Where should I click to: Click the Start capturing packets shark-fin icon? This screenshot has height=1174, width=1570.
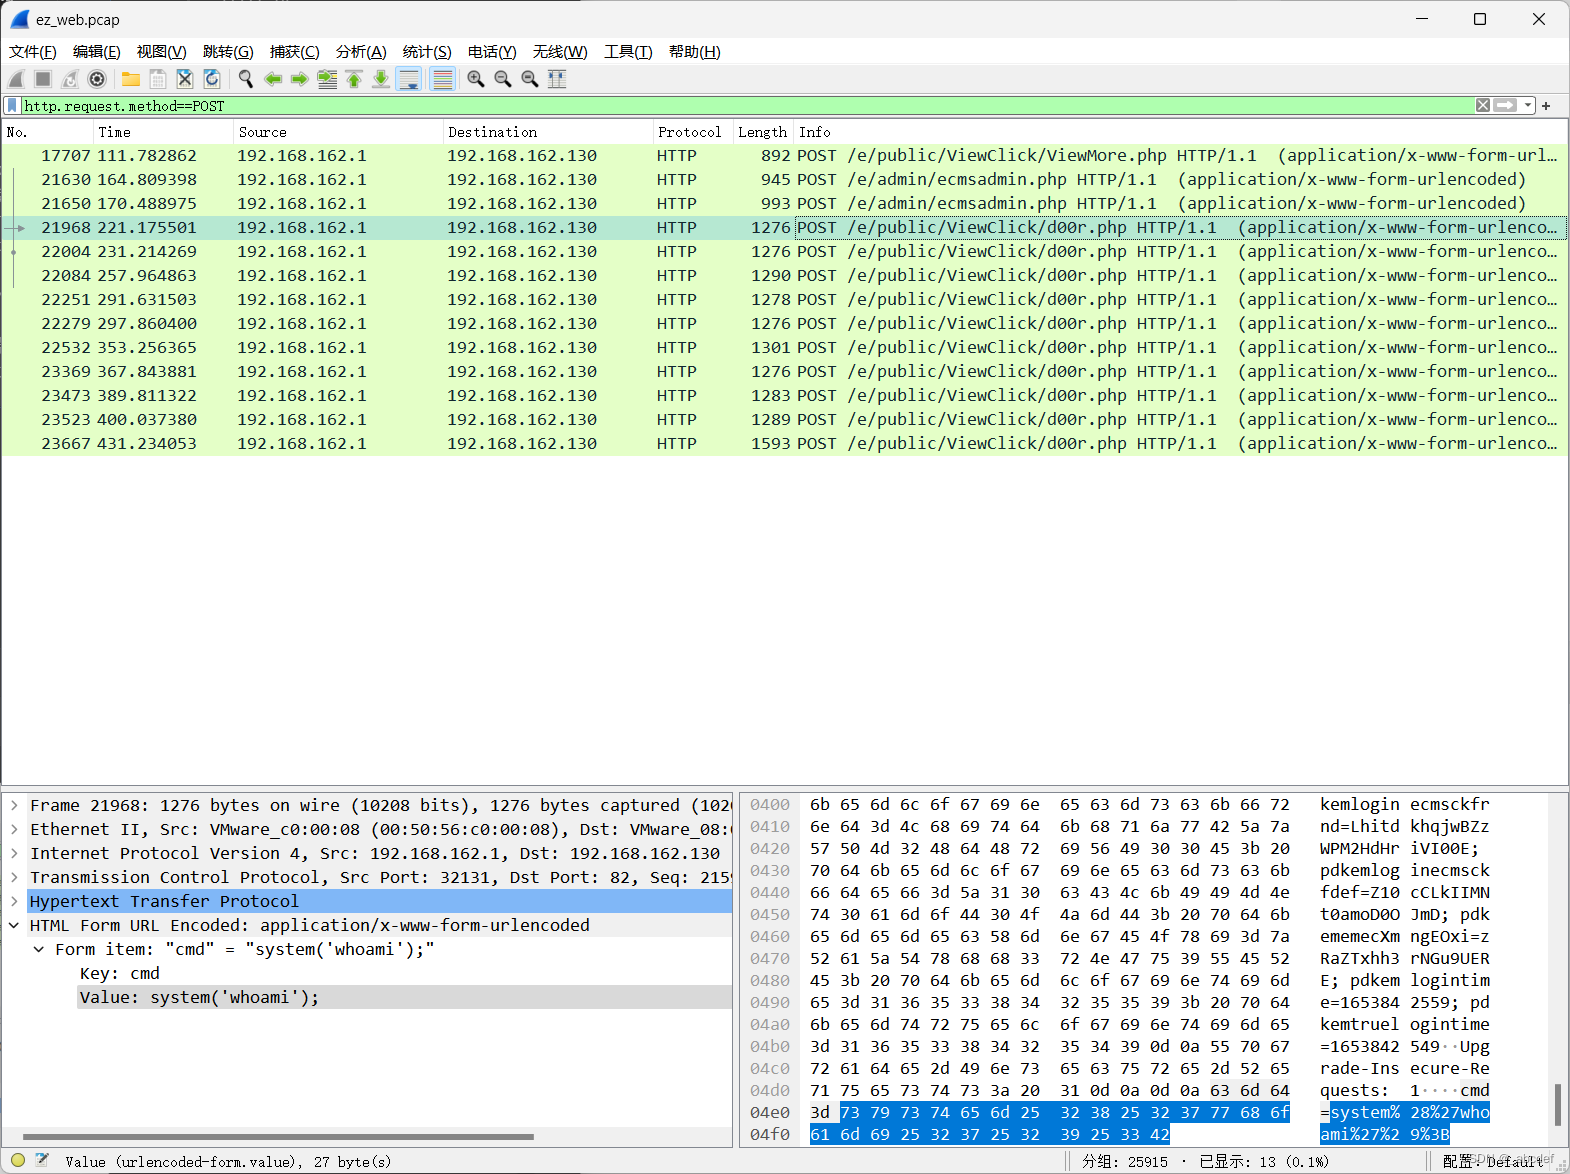click(x=16, y=79)
